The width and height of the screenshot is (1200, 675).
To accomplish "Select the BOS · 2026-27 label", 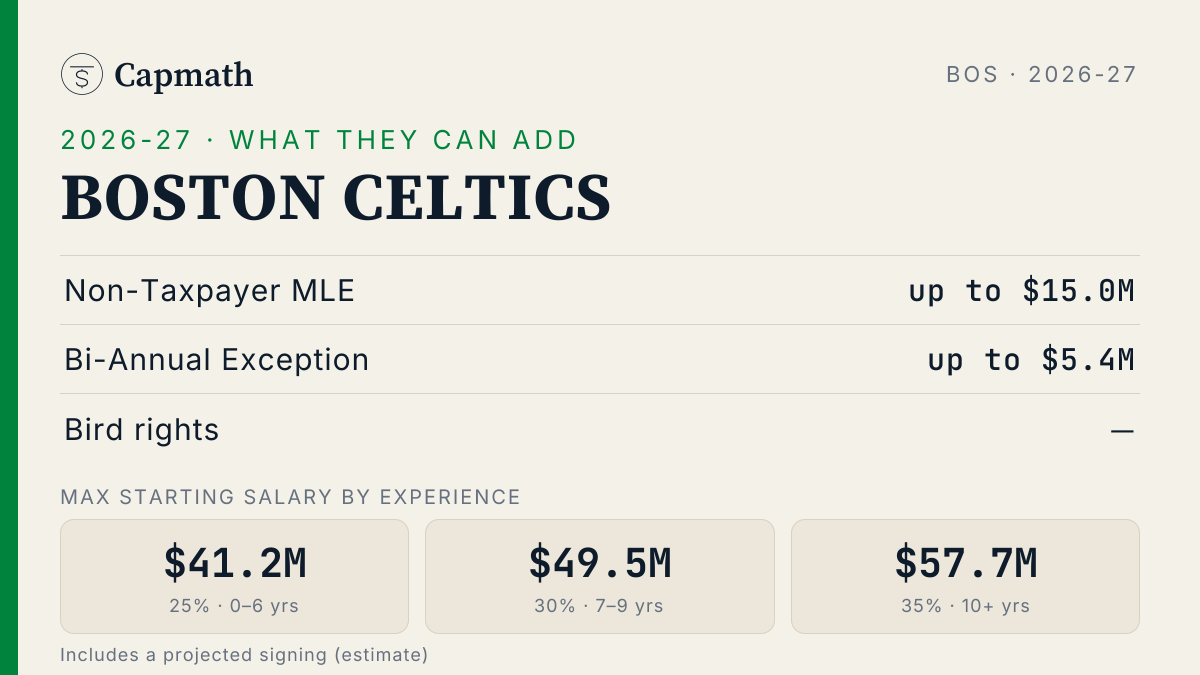I will tap(1042, 74).
